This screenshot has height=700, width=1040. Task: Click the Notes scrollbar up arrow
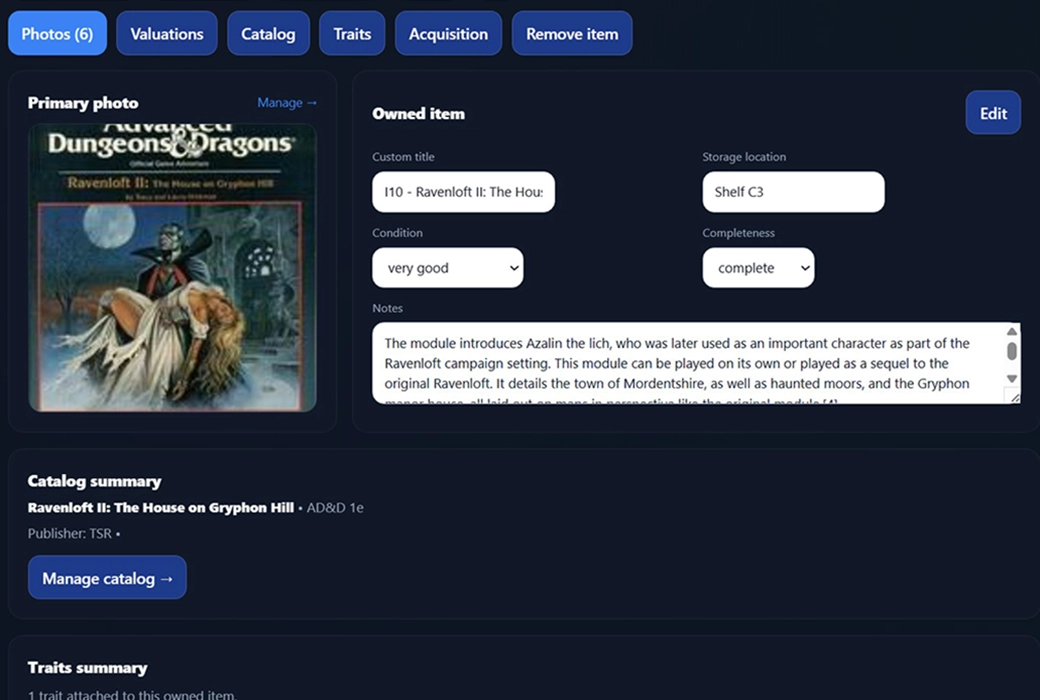(1011, 332)
